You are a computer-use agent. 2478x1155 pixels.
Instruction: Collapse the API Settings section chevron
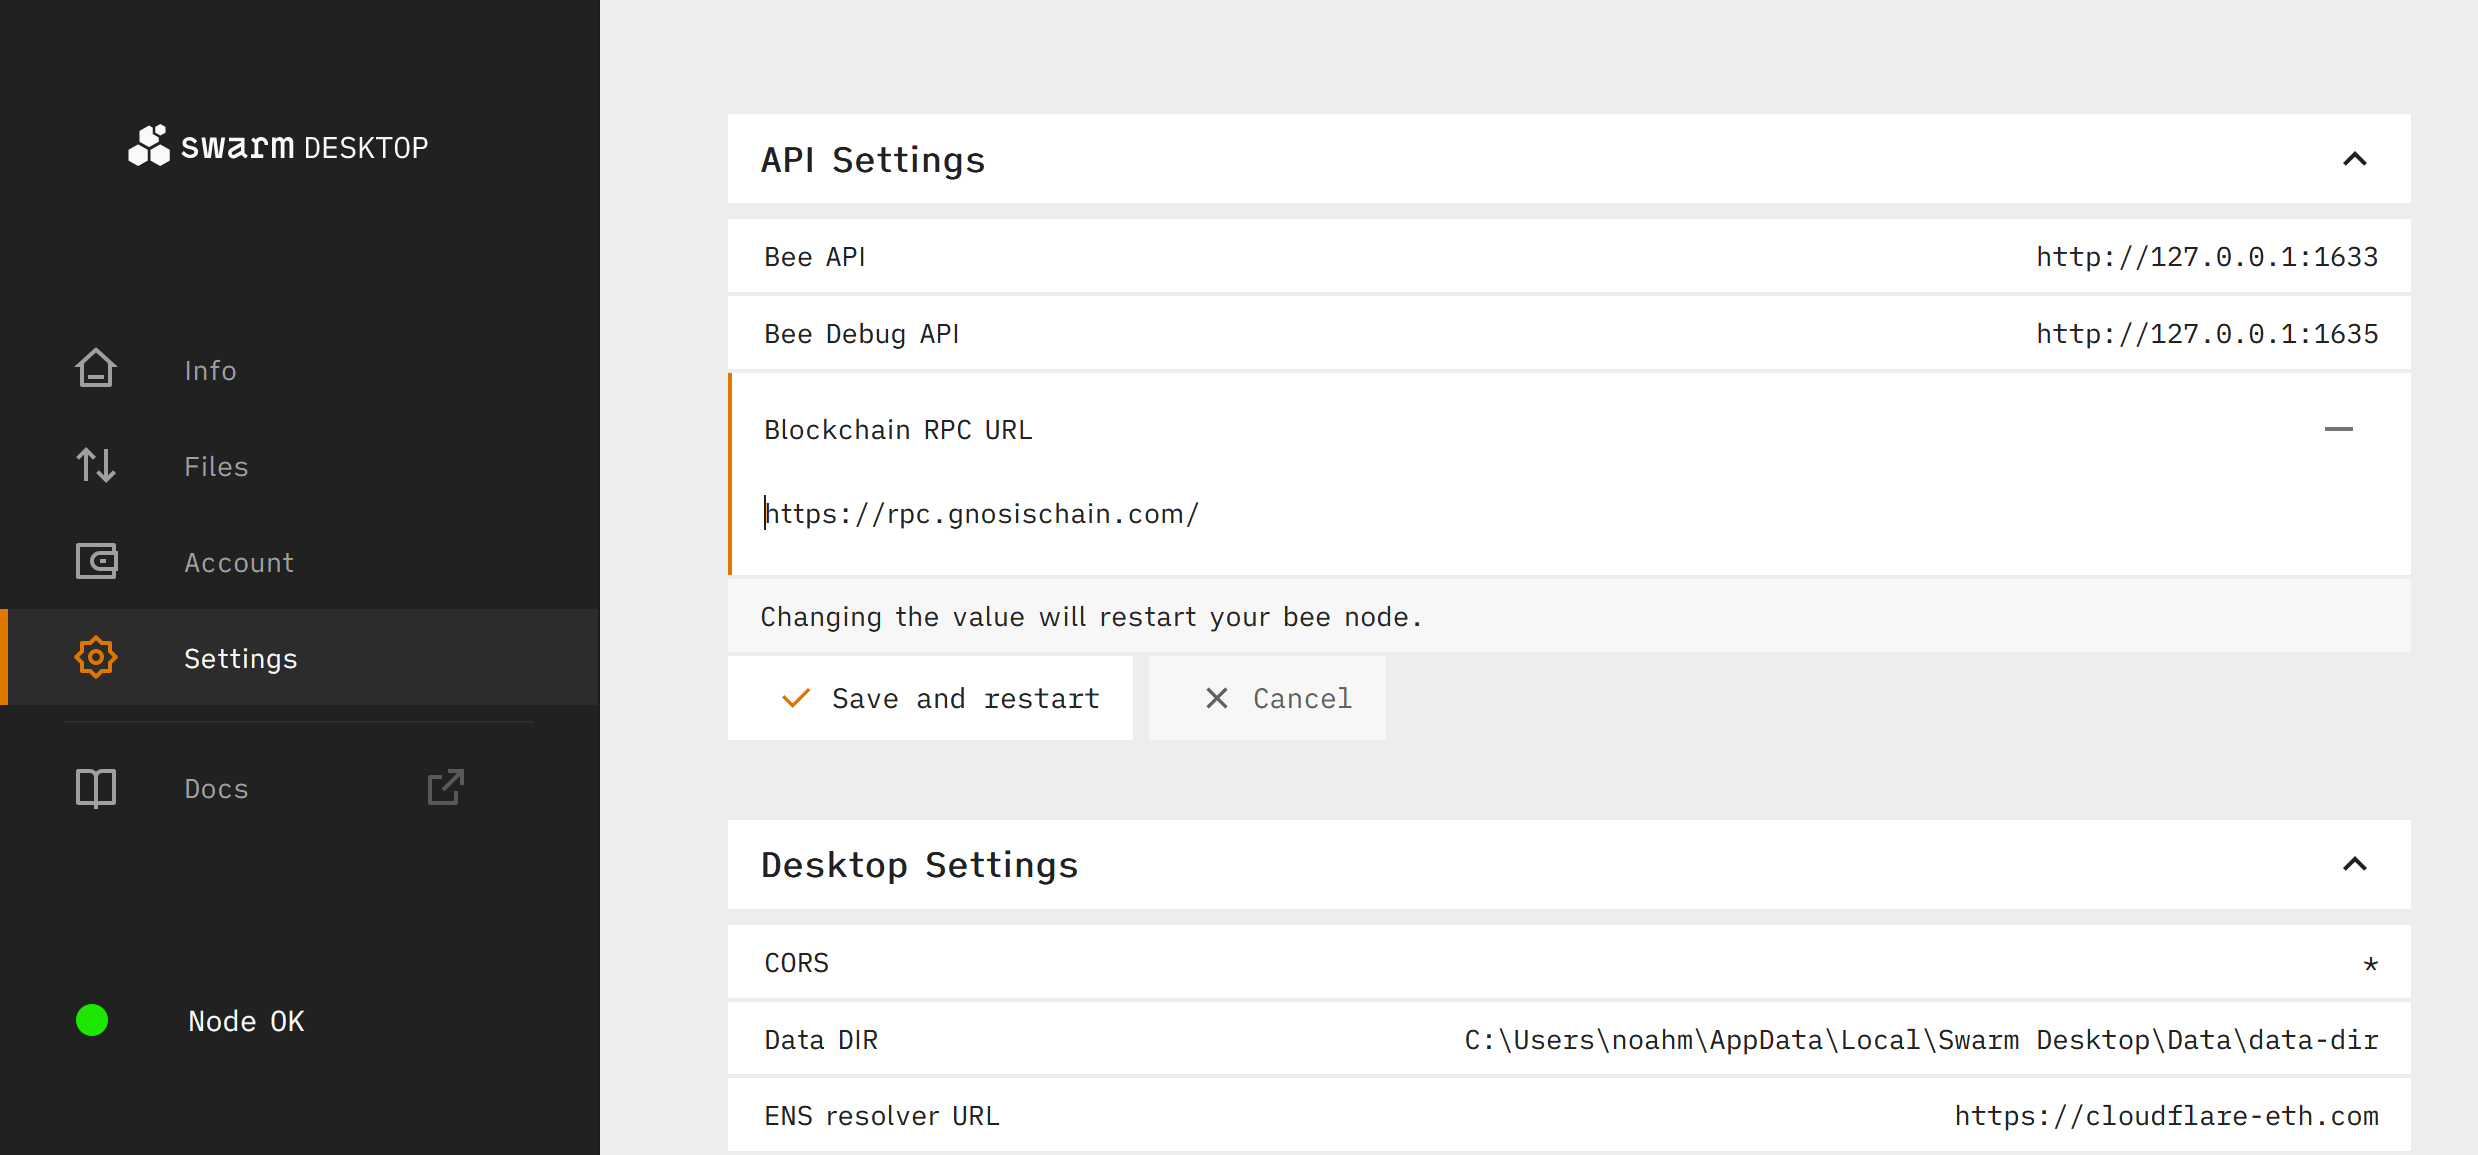coord(2354,159)
